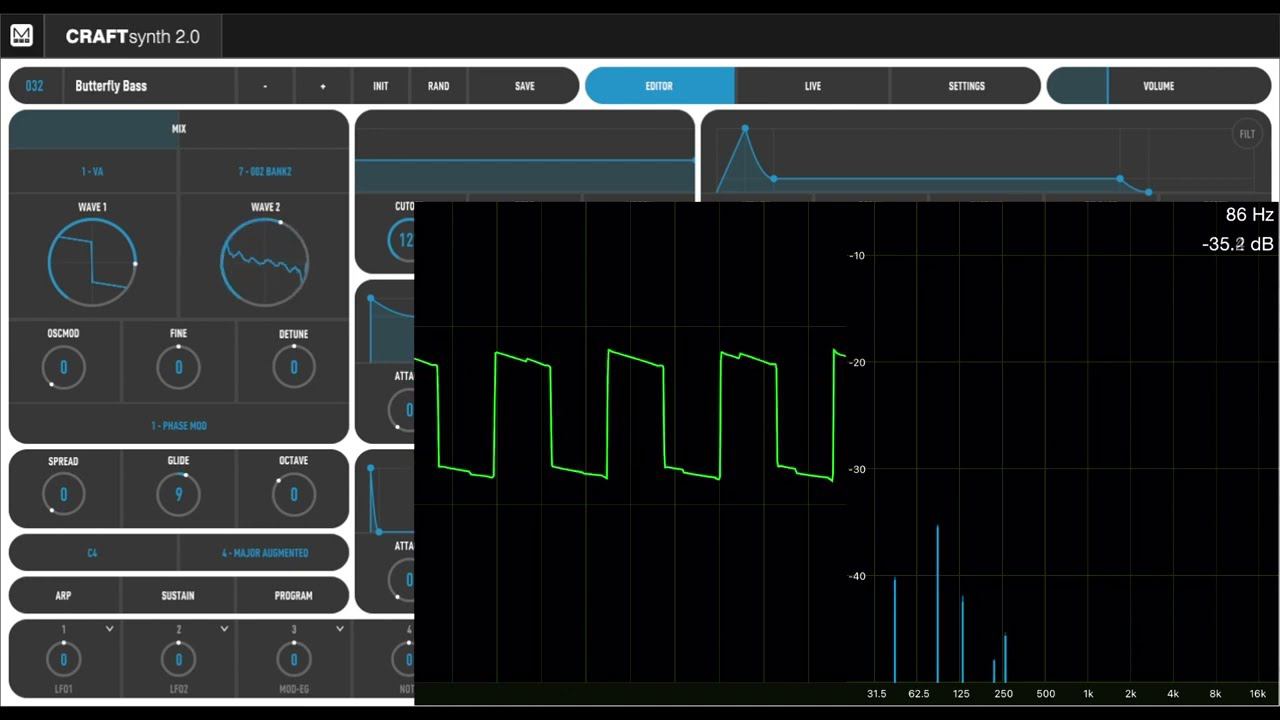Click the envelope attack peak node

(745, 129)
